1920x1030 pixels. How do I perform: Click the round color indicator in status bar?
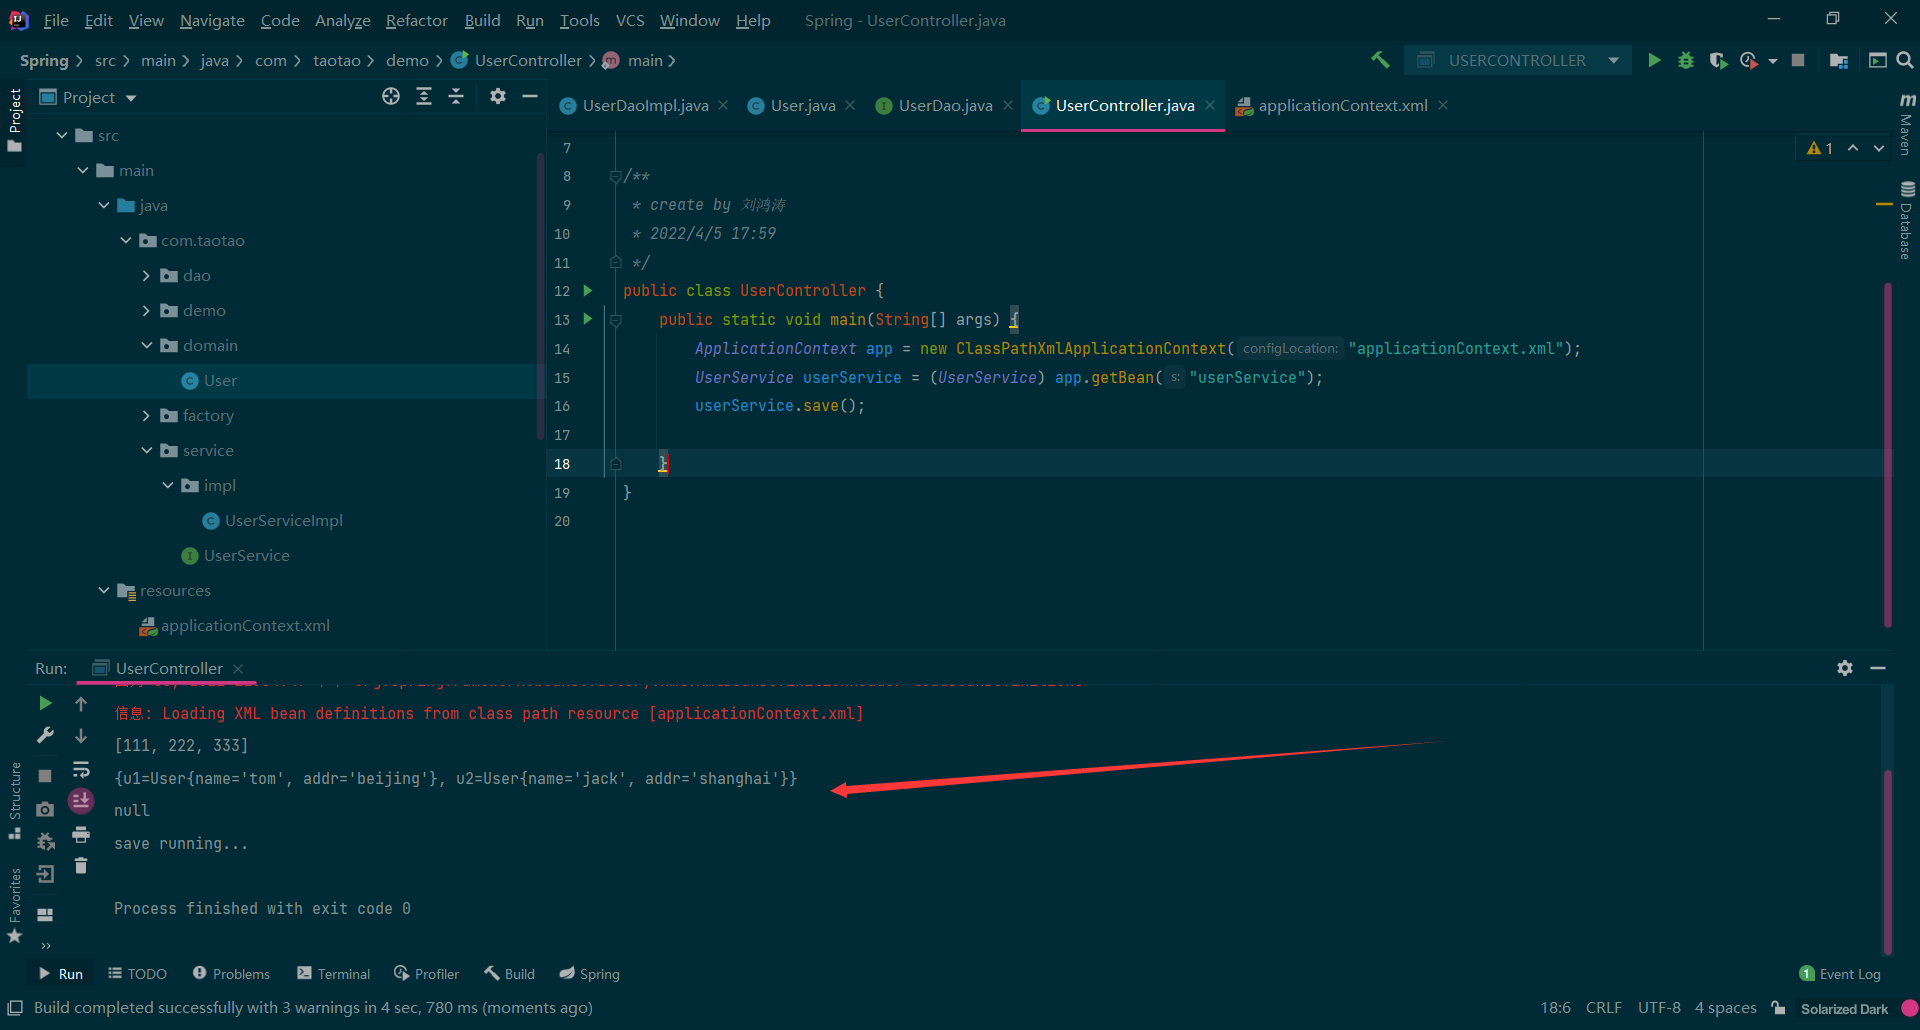(x=1909, y=1008)
